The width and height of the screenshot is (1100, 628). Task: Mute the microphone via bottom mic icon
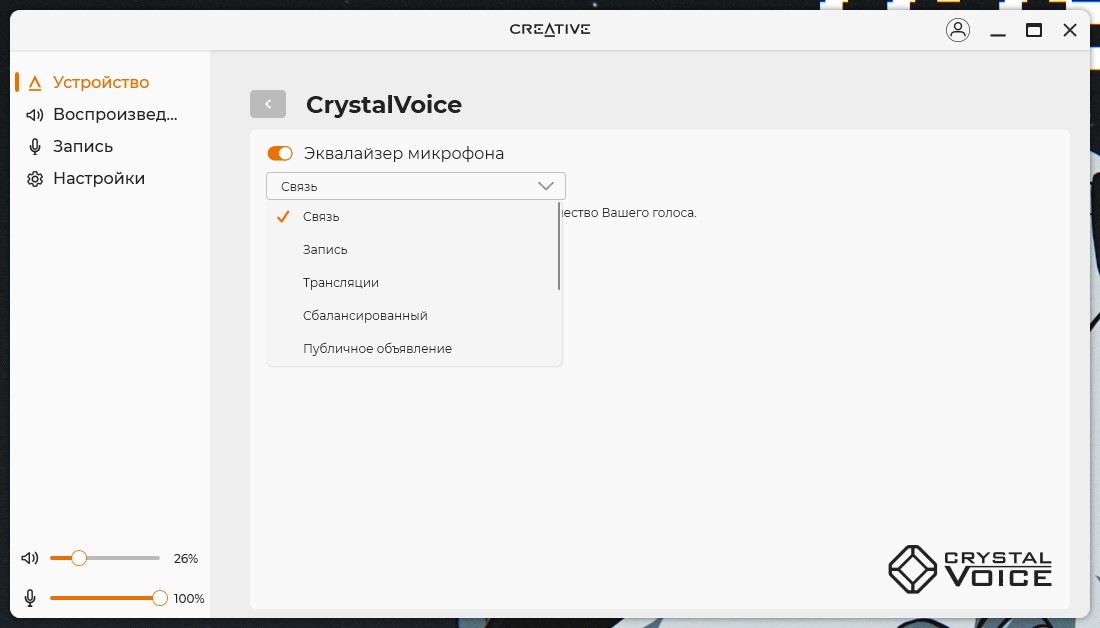(30, 598)
